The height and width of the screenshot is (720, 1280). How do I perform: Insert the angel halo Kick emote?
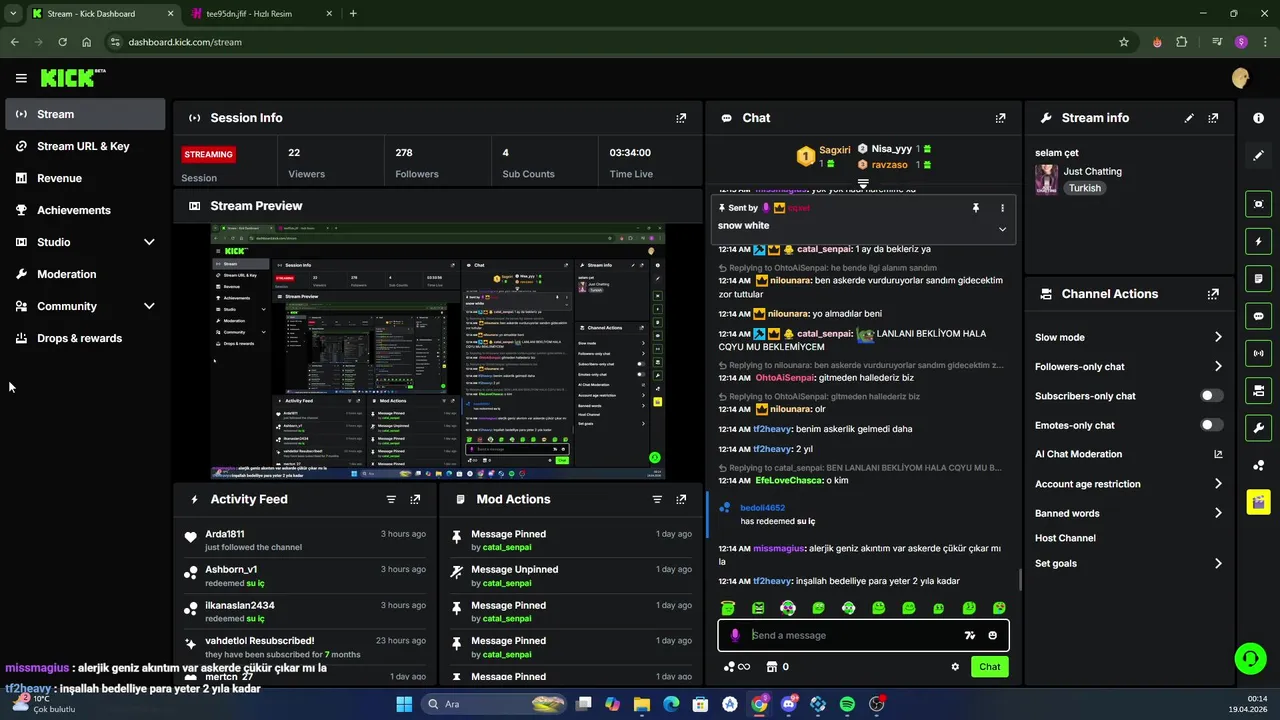pos(729,608)
